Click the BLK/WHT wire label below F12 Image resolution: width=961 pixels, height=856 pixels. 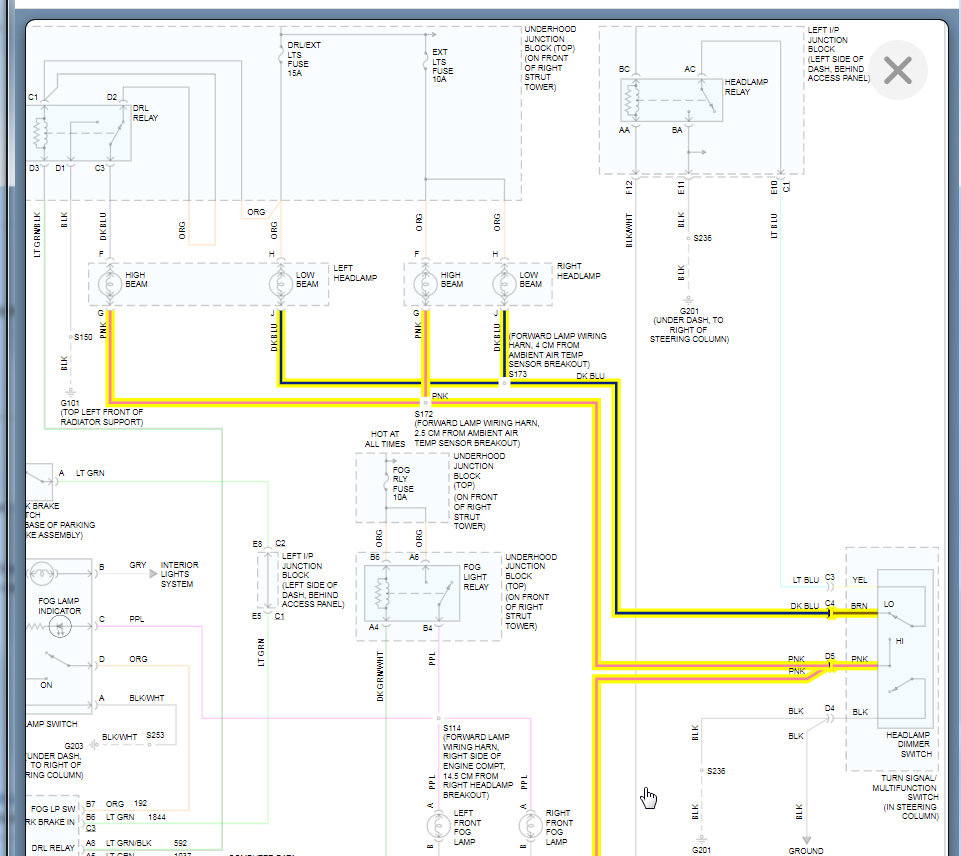pyautogui.click(x=629, y=230)
